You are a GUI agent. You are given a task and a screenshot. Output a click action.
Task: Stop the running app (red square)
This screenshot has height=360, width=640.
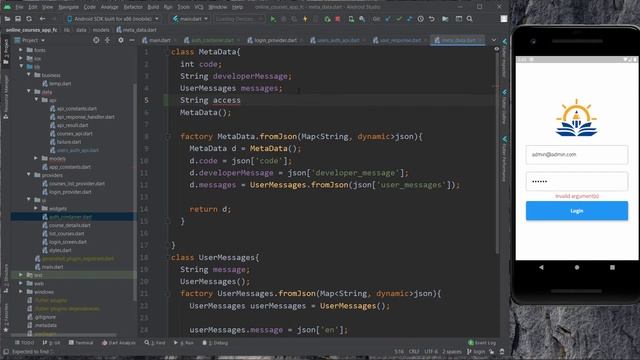pyautogui.click(x=338, y=19)
